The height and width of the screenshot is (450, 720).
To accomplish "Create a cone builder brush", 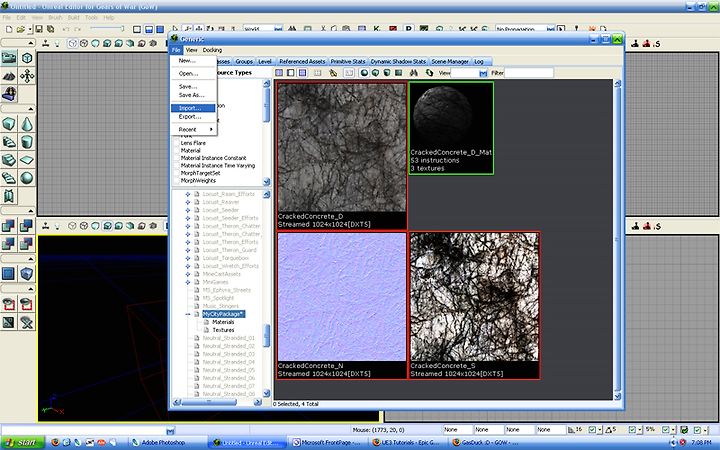I will click(x=27, y=124).
